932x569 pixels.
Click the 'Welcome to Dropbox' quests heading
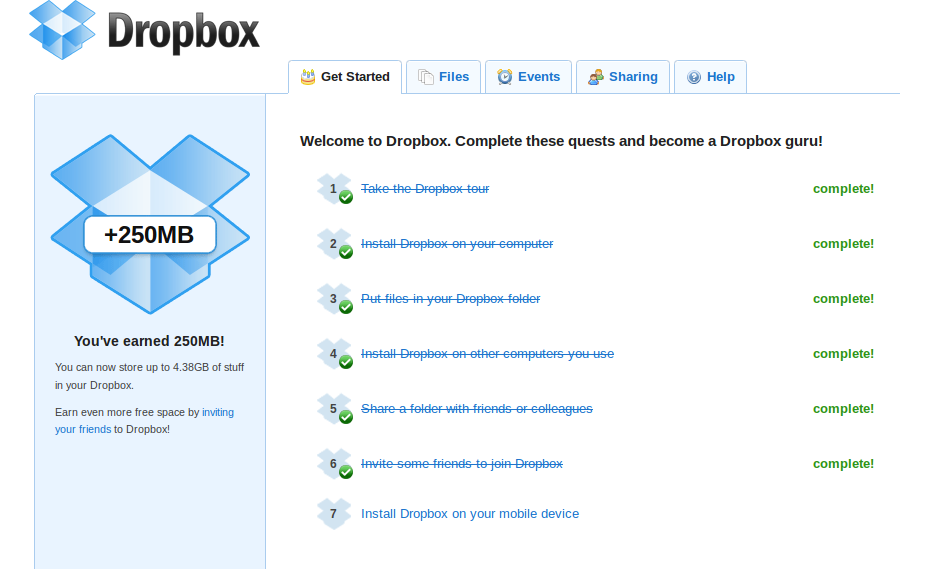pyautogui.click(x=561, y=141)
